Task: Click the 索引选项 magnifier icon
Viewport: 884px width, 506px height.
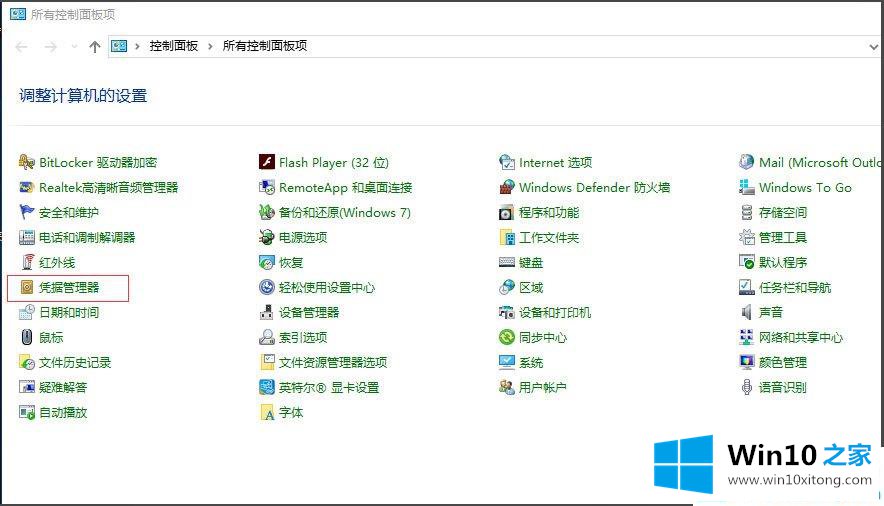Action: click(267, 337)
